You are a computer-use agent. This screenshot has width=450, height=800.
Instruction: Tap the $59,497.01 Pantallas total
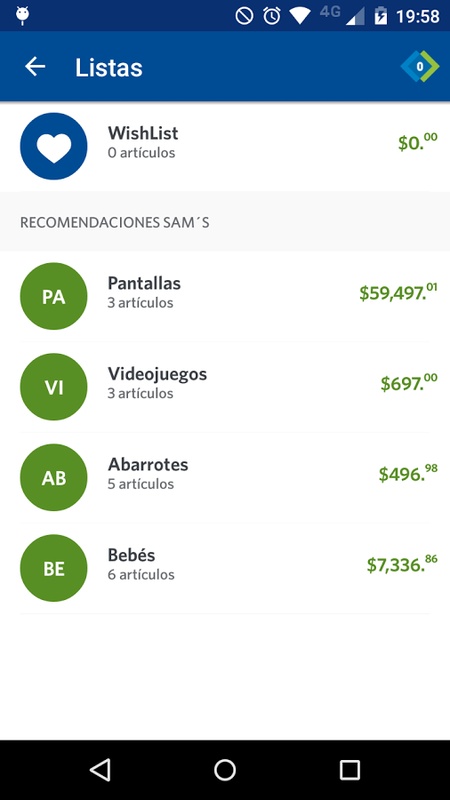click(398, 292)
